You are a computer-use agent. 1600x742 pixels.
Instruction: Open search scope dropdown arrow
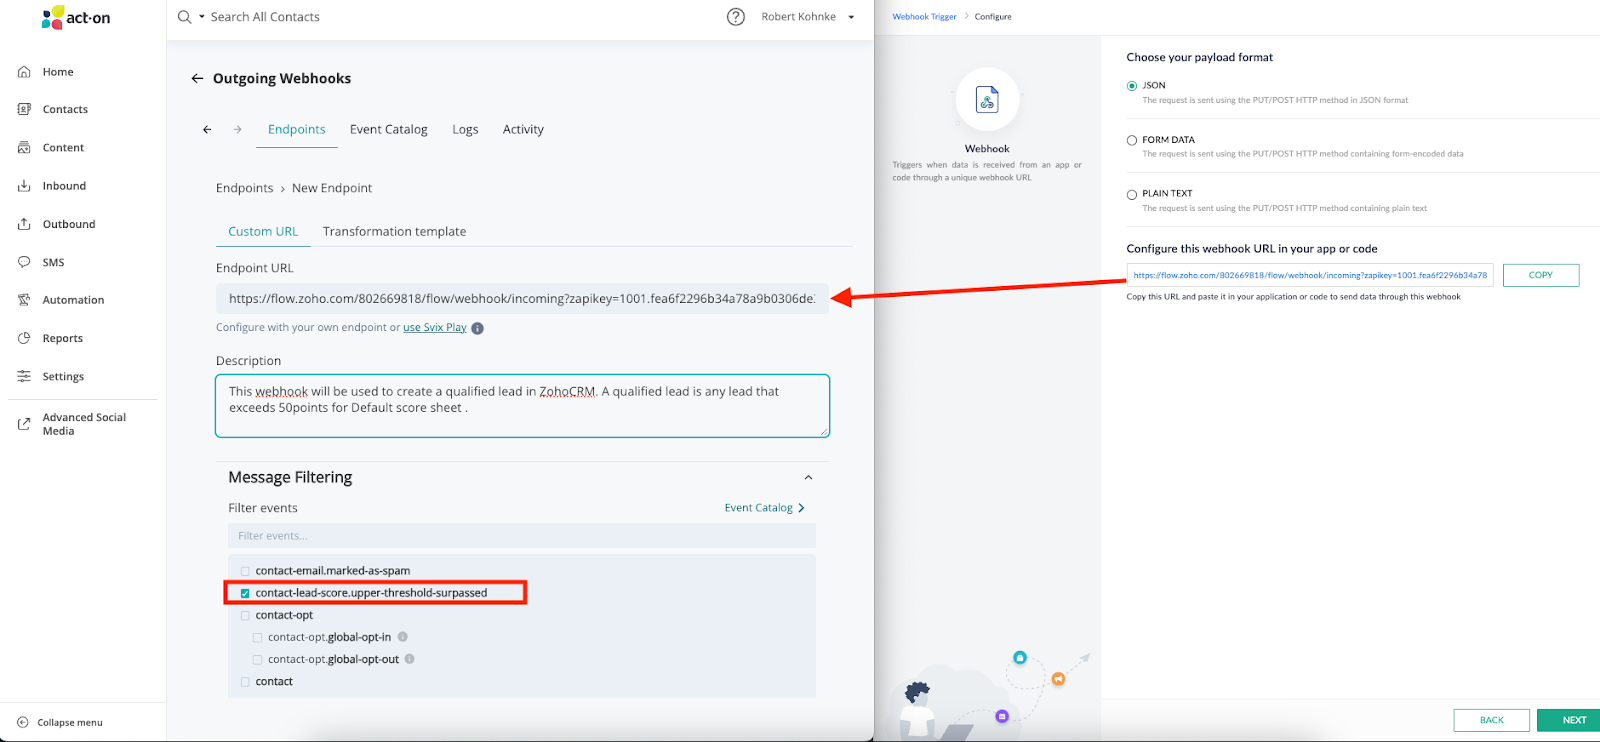202,17
